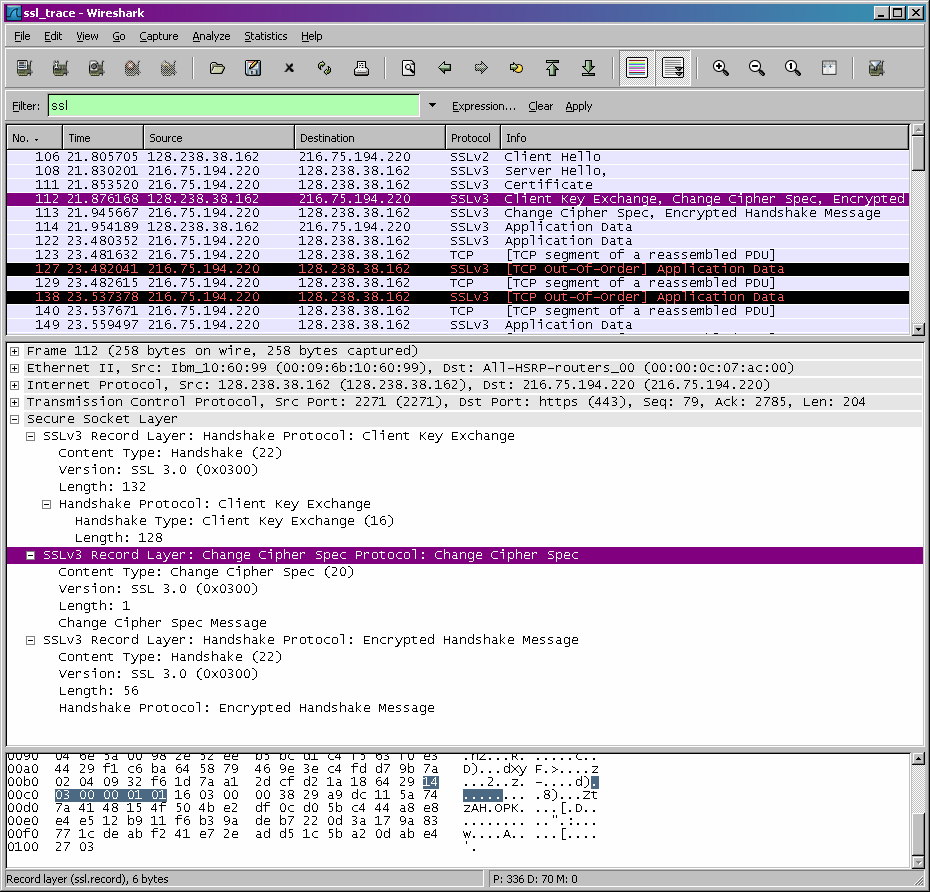Open the Help menu
The height and width of the screenshot is (892, 930).
click(x=311, y=36)
